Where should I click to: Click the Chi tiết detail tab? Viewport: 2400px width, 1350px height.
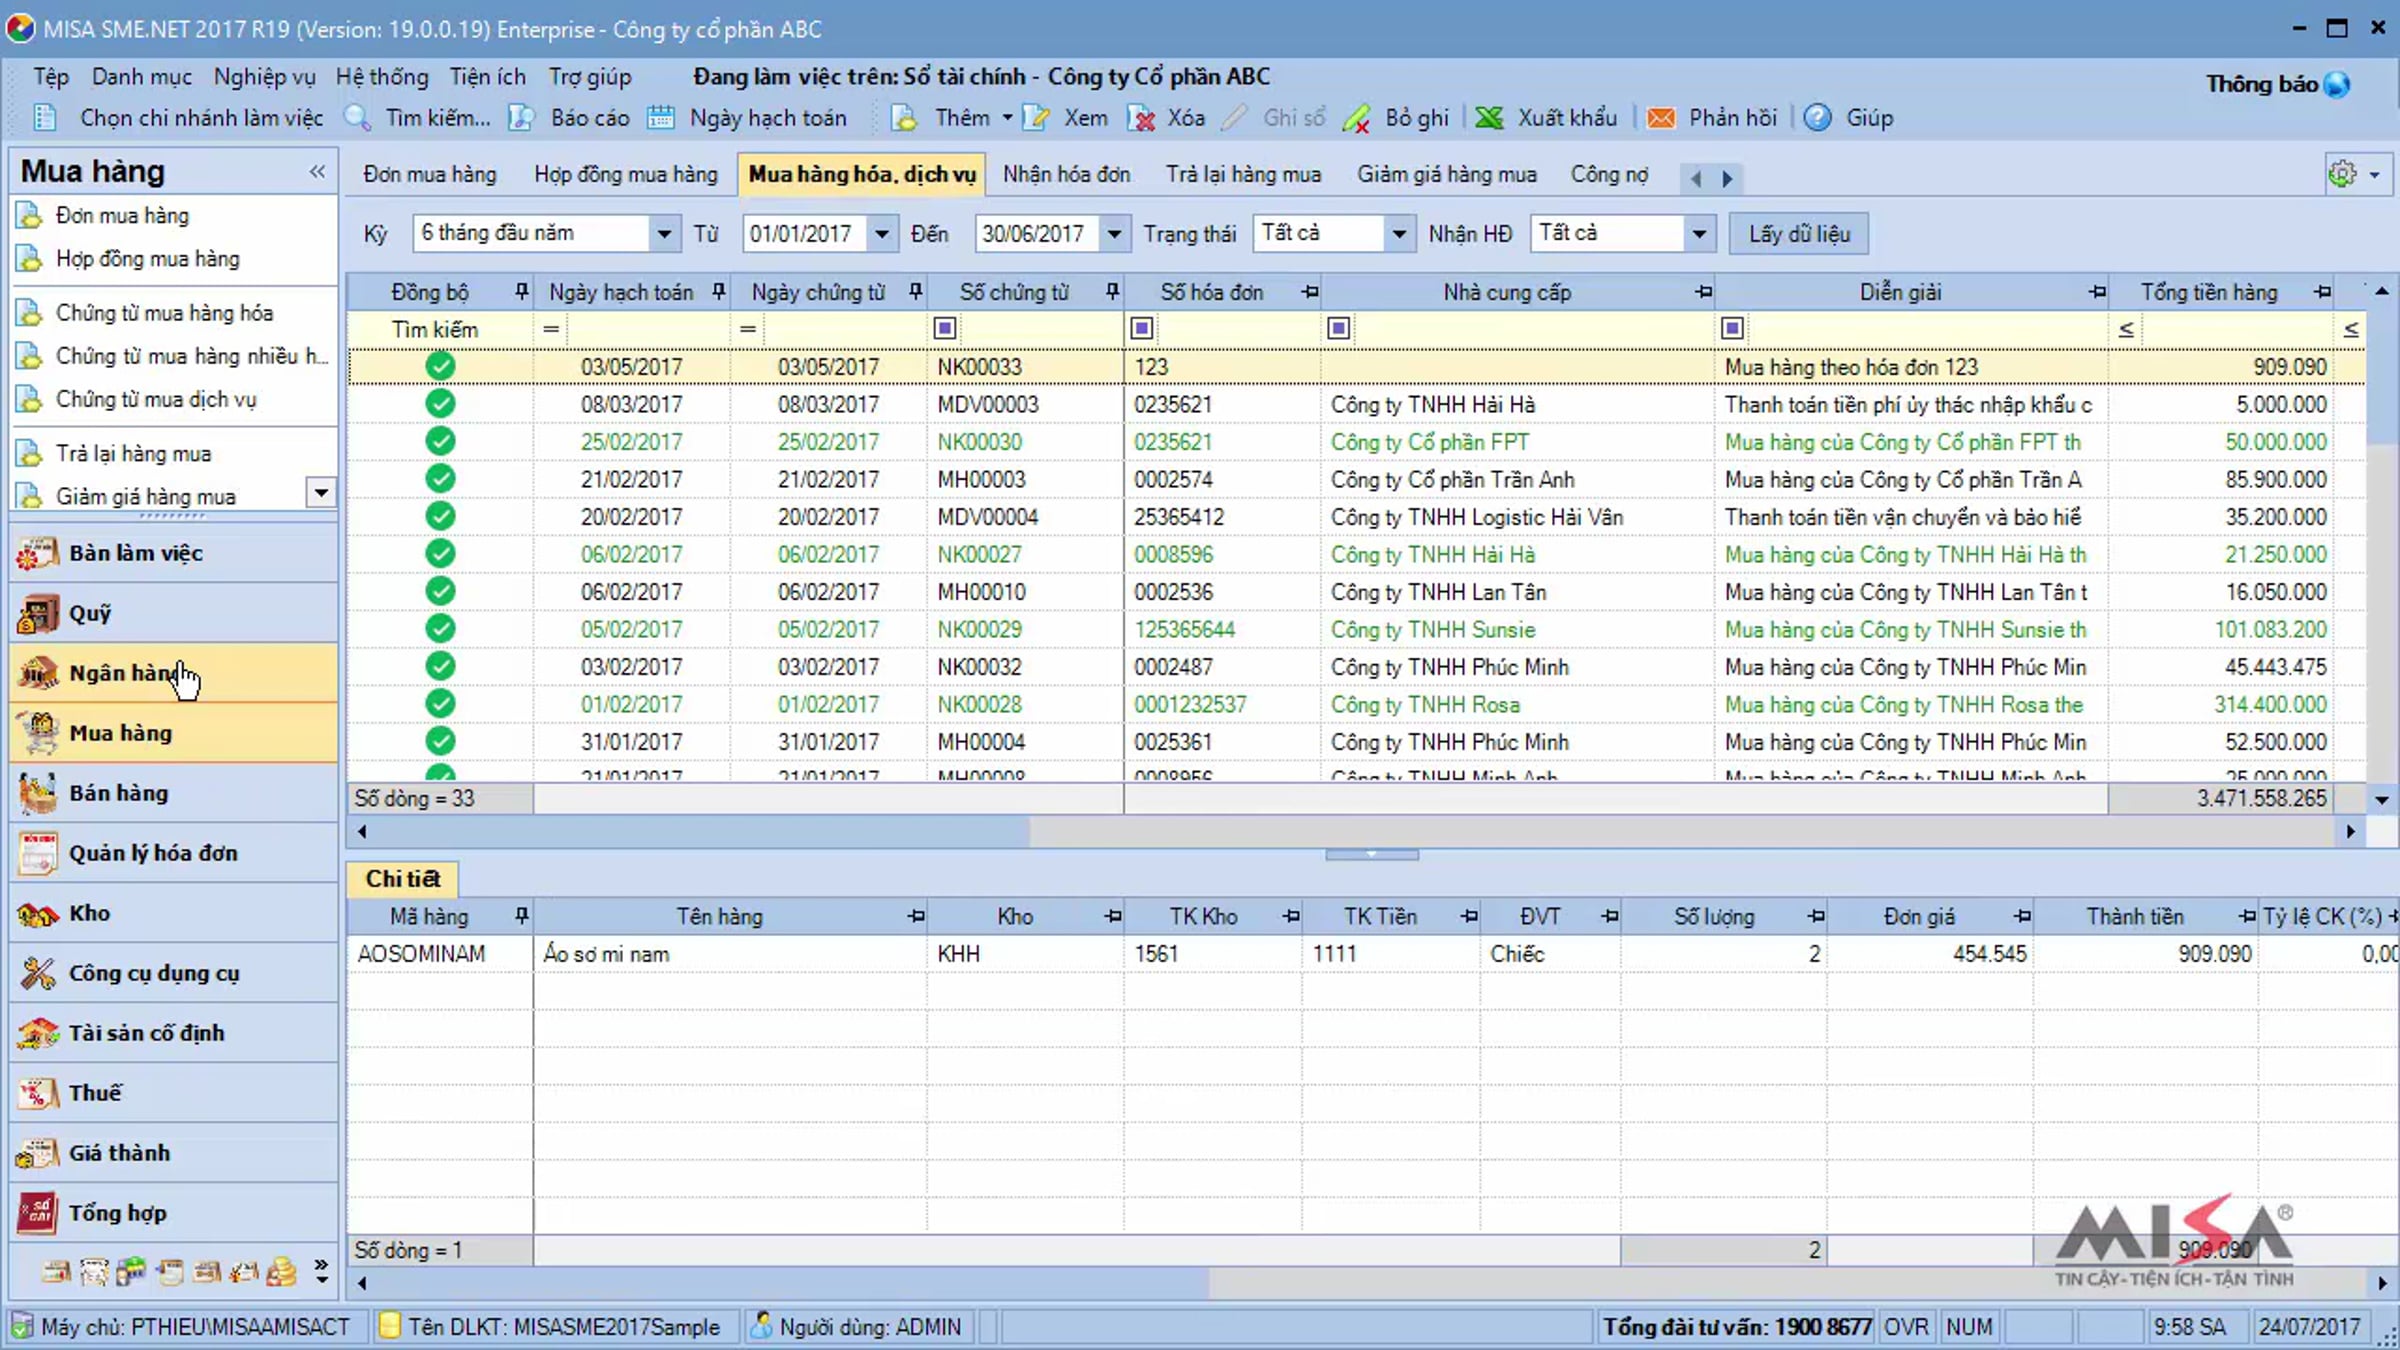coord(402,879)
